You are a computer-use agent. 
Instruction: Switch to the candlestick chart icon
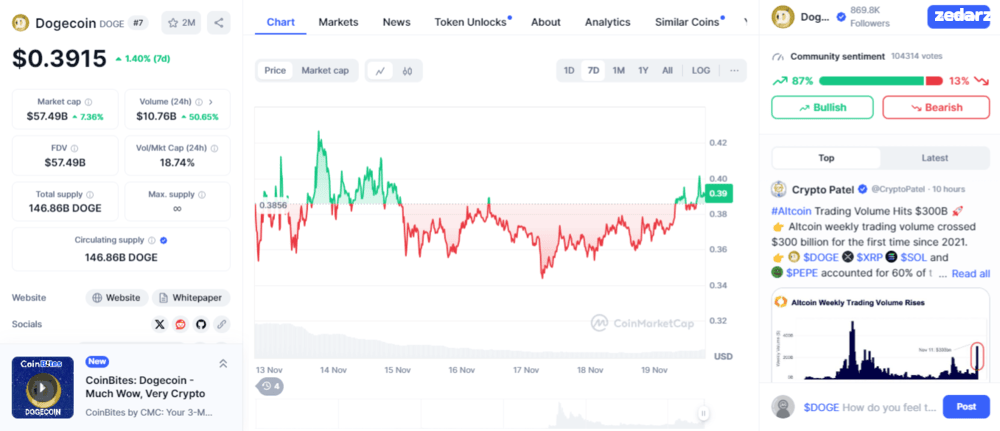[408, 71]
